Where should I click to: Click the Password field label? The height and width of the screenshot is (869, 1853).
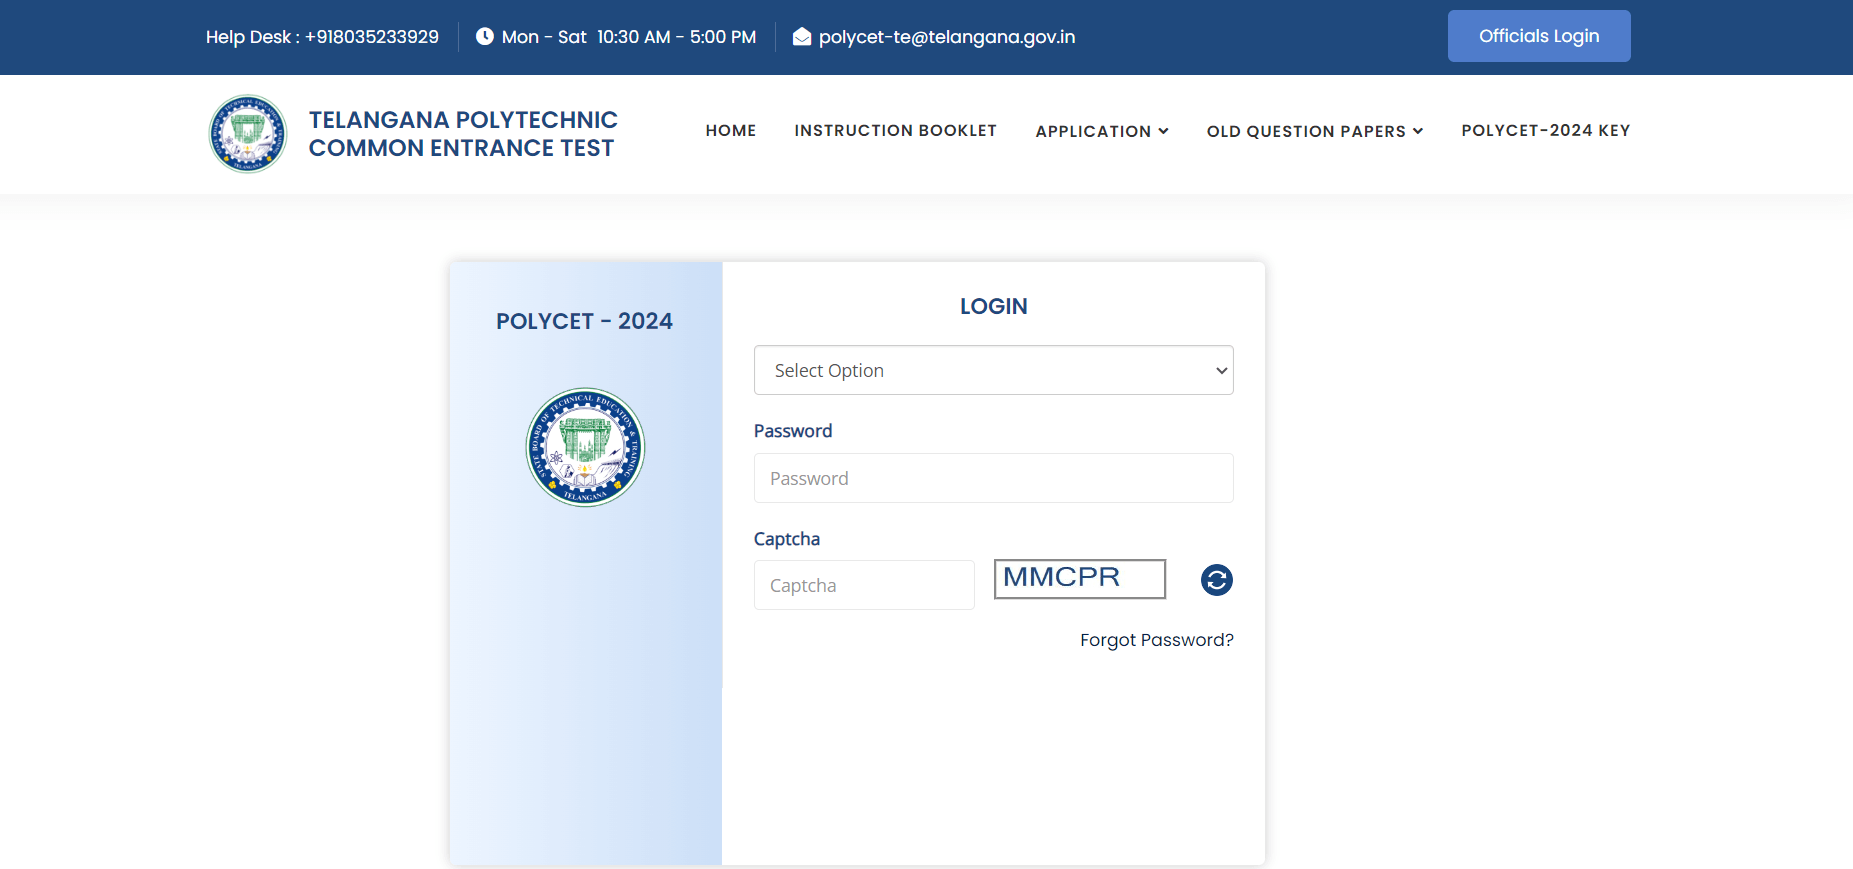click(x=793, y=431)
